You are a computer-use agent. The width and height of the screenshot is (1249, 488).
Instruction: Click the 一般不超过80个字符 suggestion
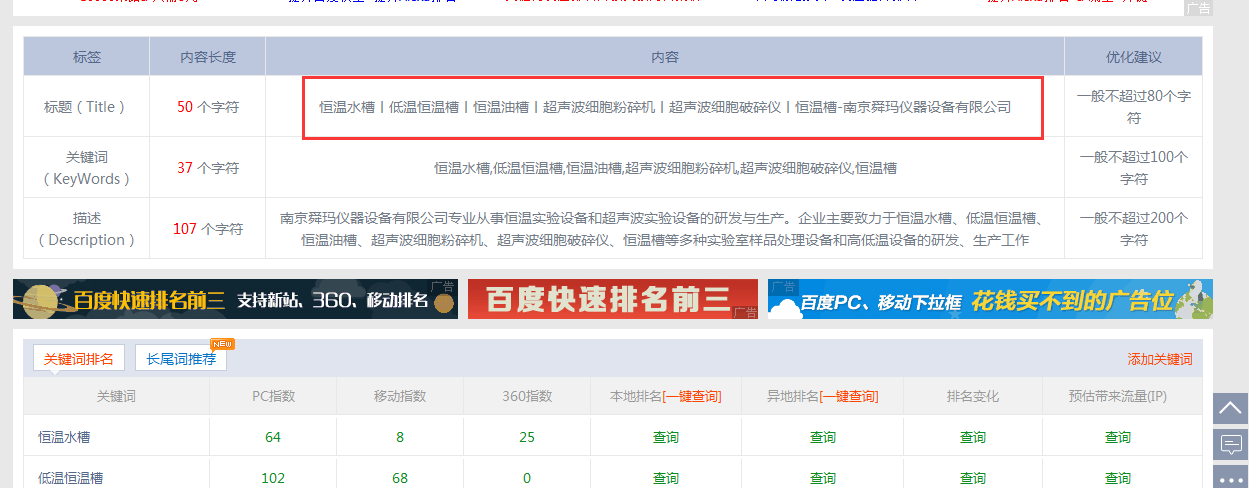click(x=1134, y=107)
